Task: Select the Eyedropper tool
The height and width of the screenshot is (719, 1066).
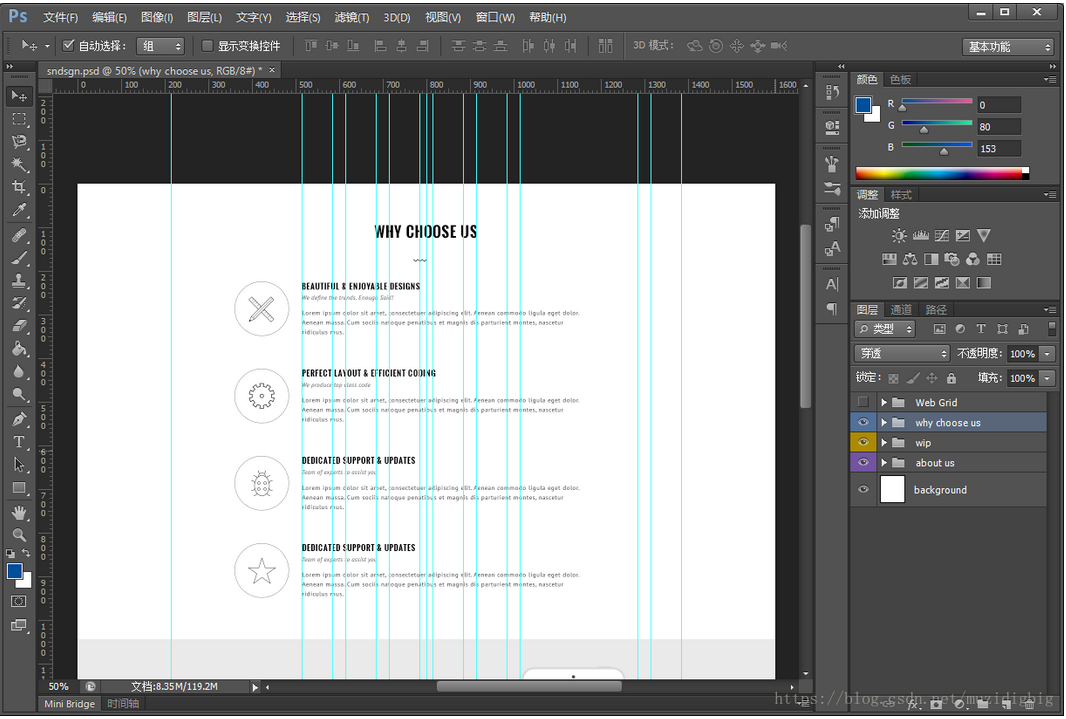Action: tap(19, 211)
